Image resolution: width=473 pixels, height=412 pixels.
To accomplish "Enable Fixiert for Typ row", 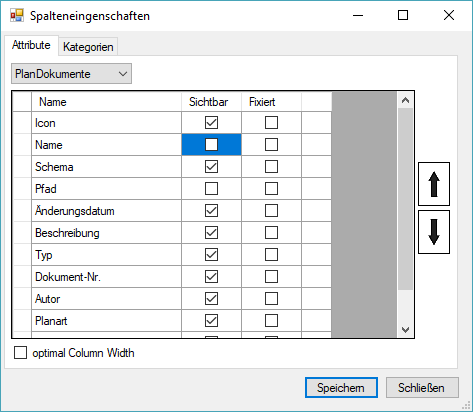I will point(271,255).
